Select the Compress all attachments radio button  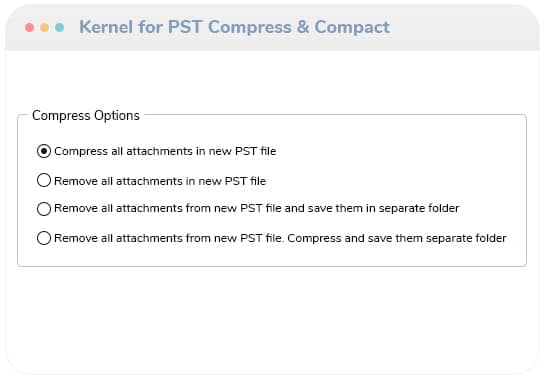[x=44, y=151]
